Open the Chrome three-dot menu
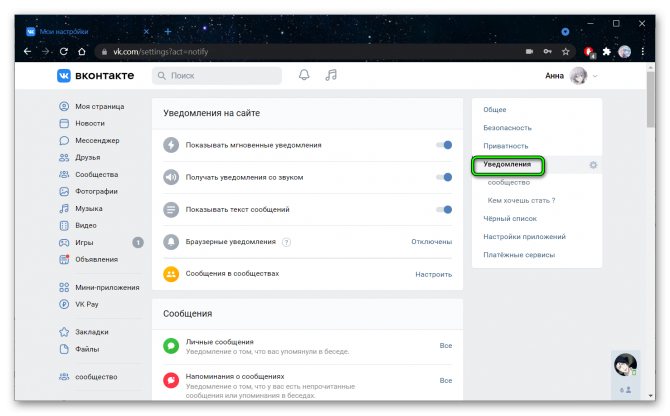 tap(643, 52)
